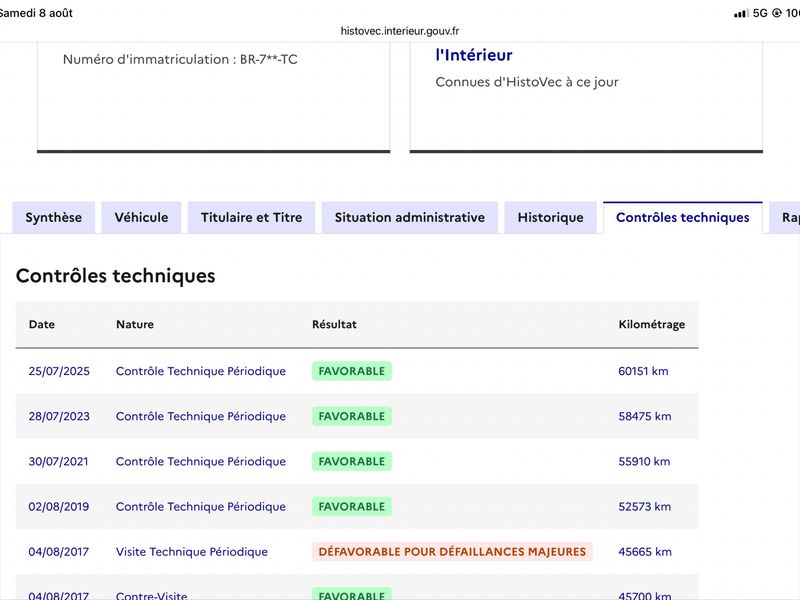
Task: Click the 25/07/2025 inspection date
Action: tap(59, 371)
